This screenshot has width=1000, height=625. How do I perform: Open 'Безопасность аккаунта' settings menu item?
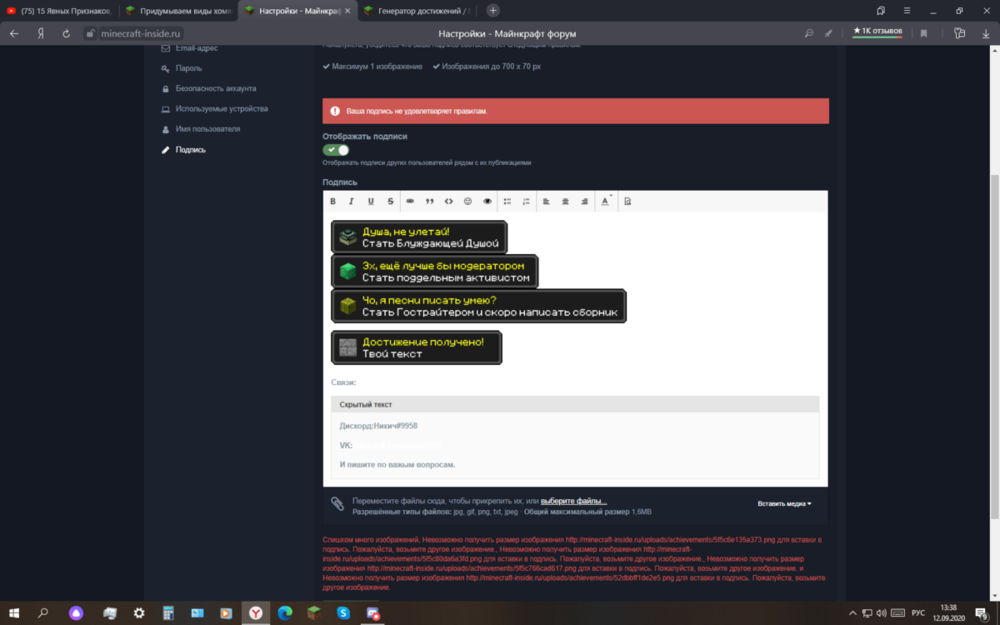tap(216, 89)
